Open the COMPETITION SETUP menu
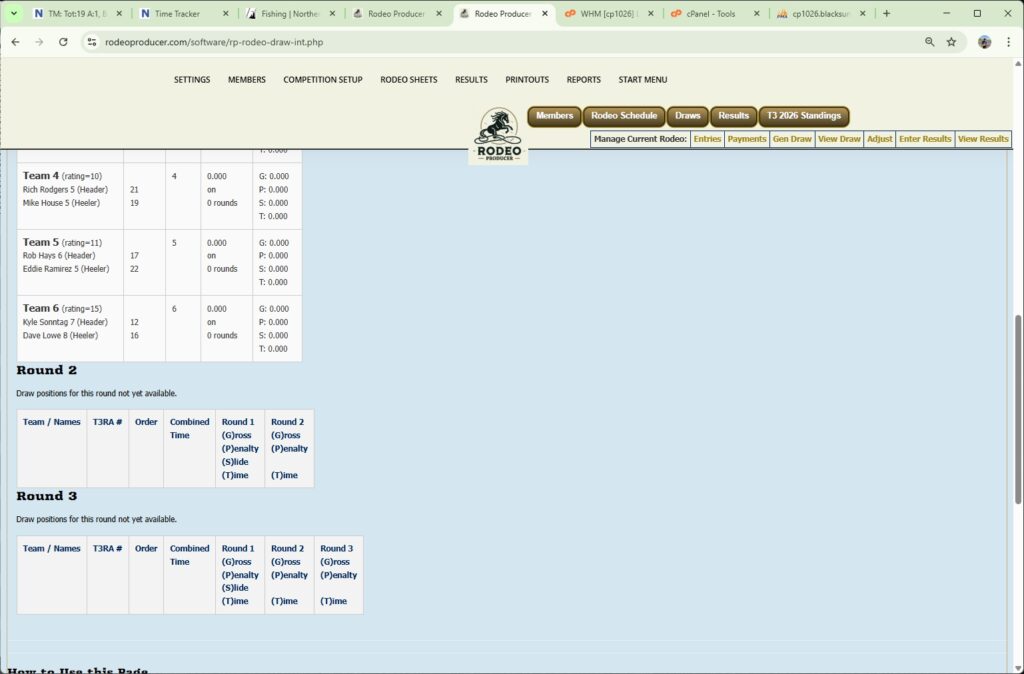 pos(322,80)
